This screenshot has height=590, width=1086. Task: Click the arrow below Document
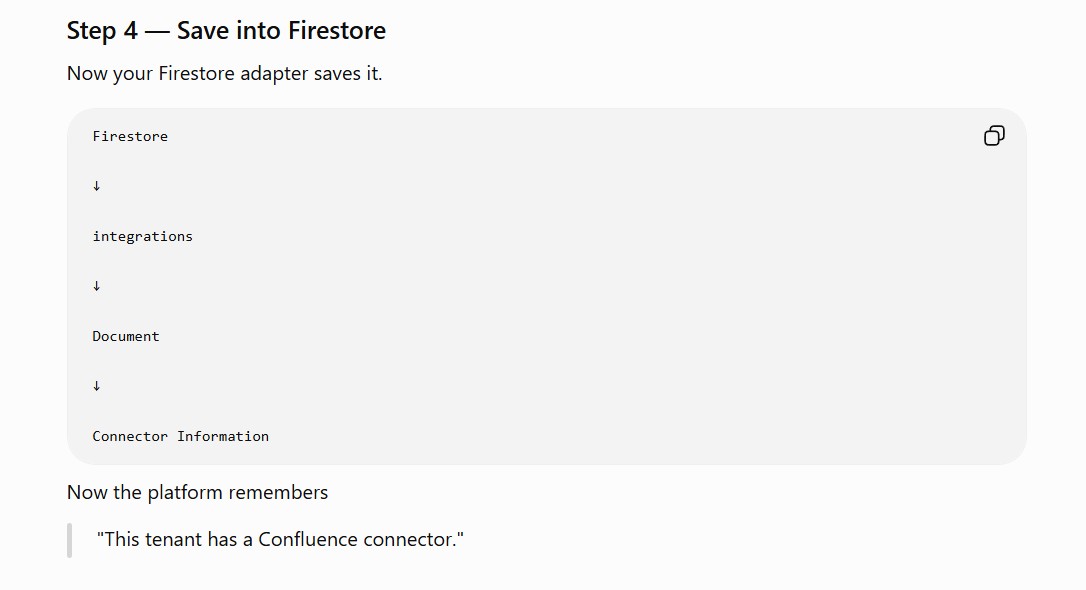[x=96, y=386]
